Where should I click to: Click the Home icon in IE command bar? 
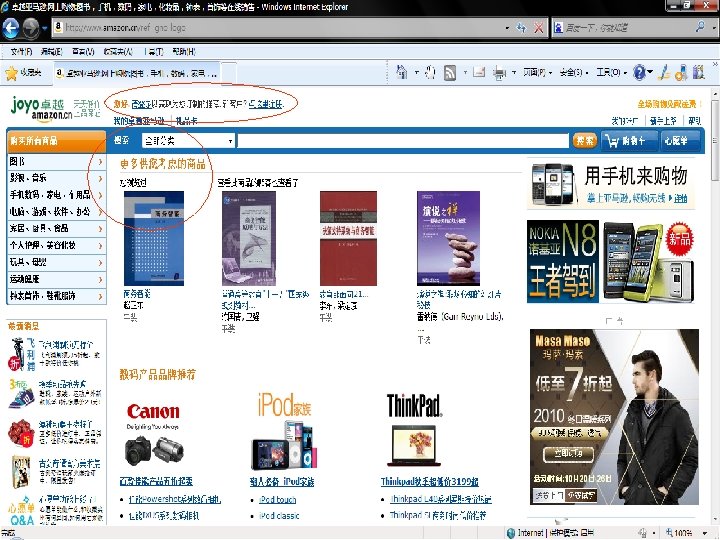pyautogui.click(x=402, y=72)
